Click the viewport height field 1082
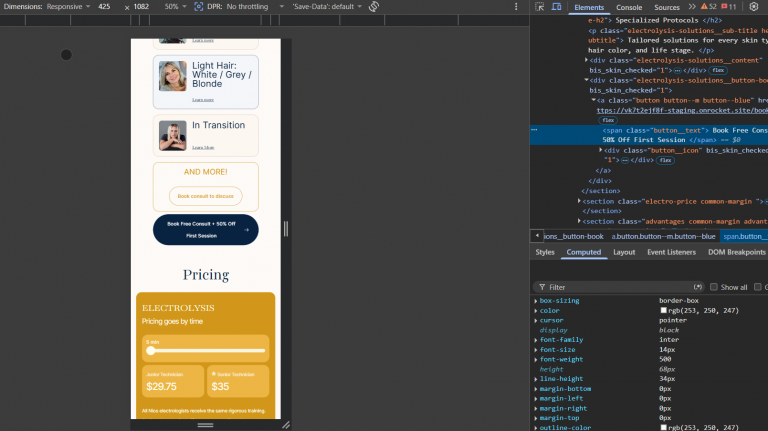768x431 pixels. 141,7
